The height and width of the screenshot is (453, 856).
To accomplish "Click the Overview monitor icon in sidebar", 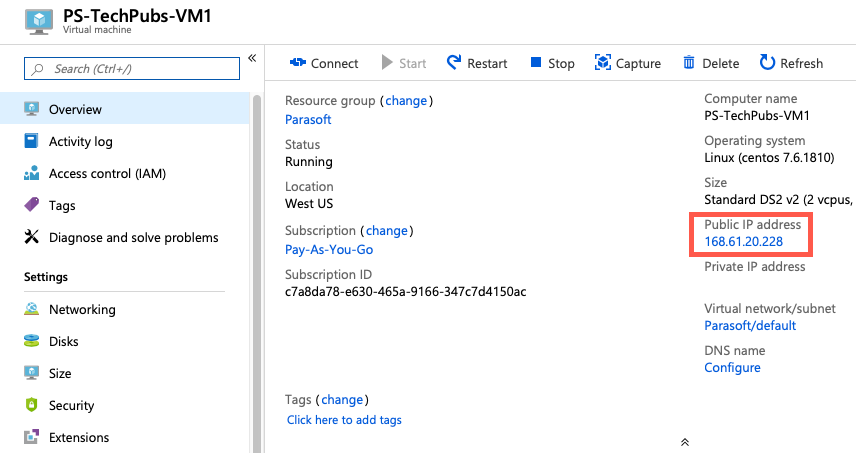I will pos(32,109).
